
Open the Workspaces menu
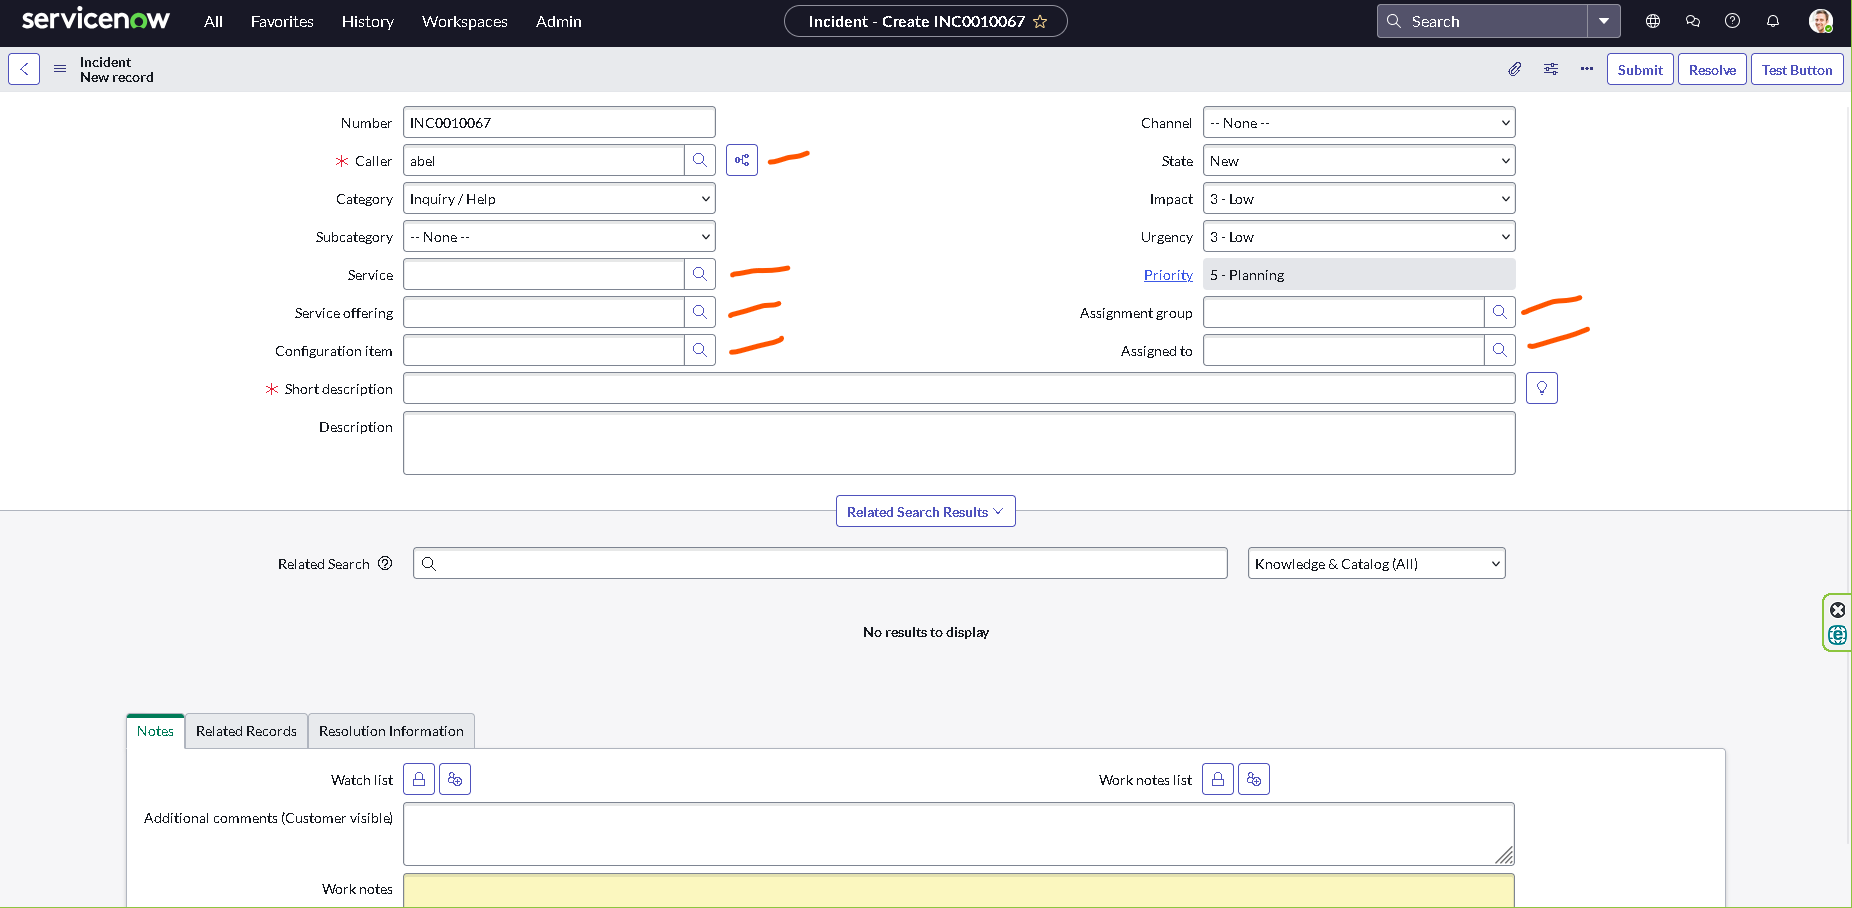tap(464, 21)
